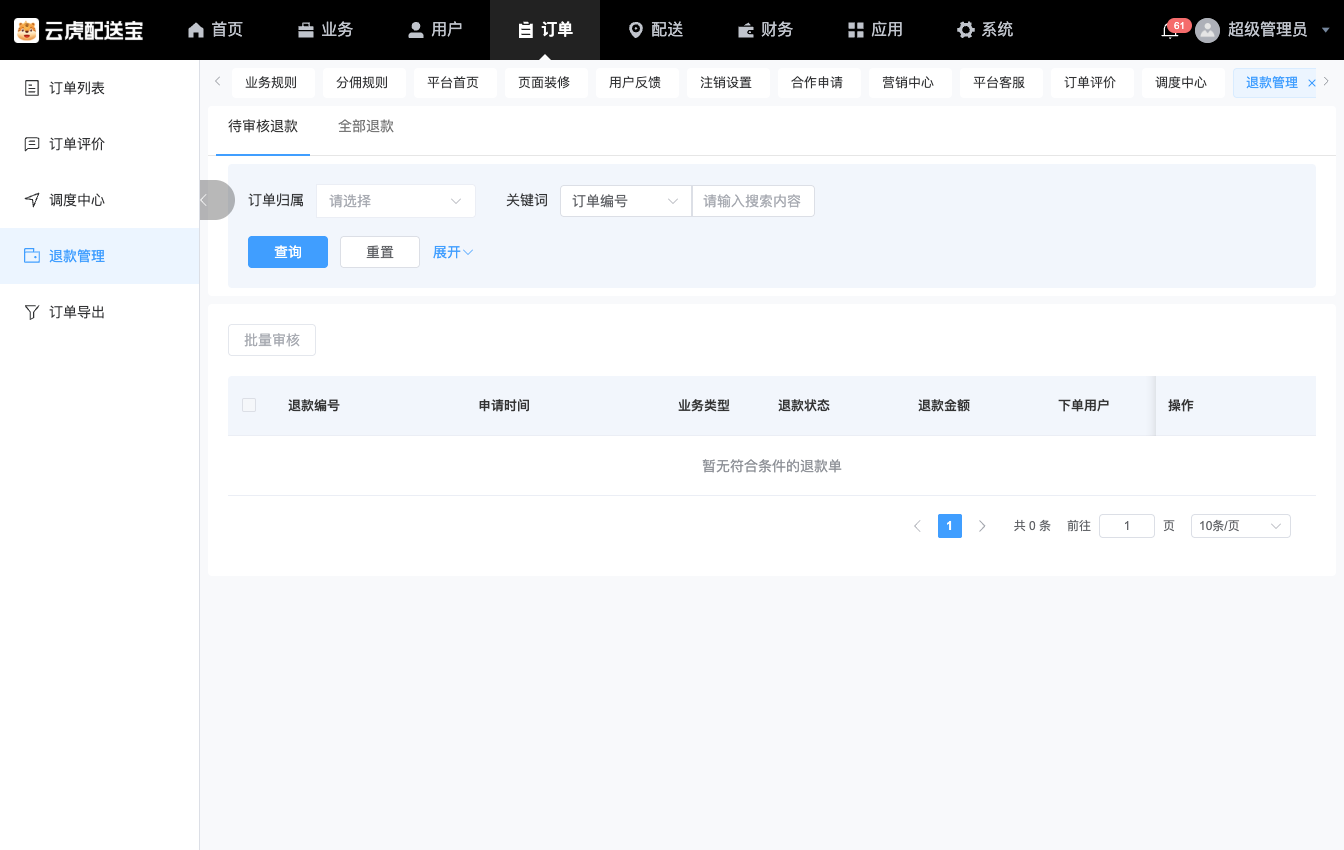
Task: Click the 订单评价 sidebar comment icon
Action: pyautogui.click(x=32, y=144)
